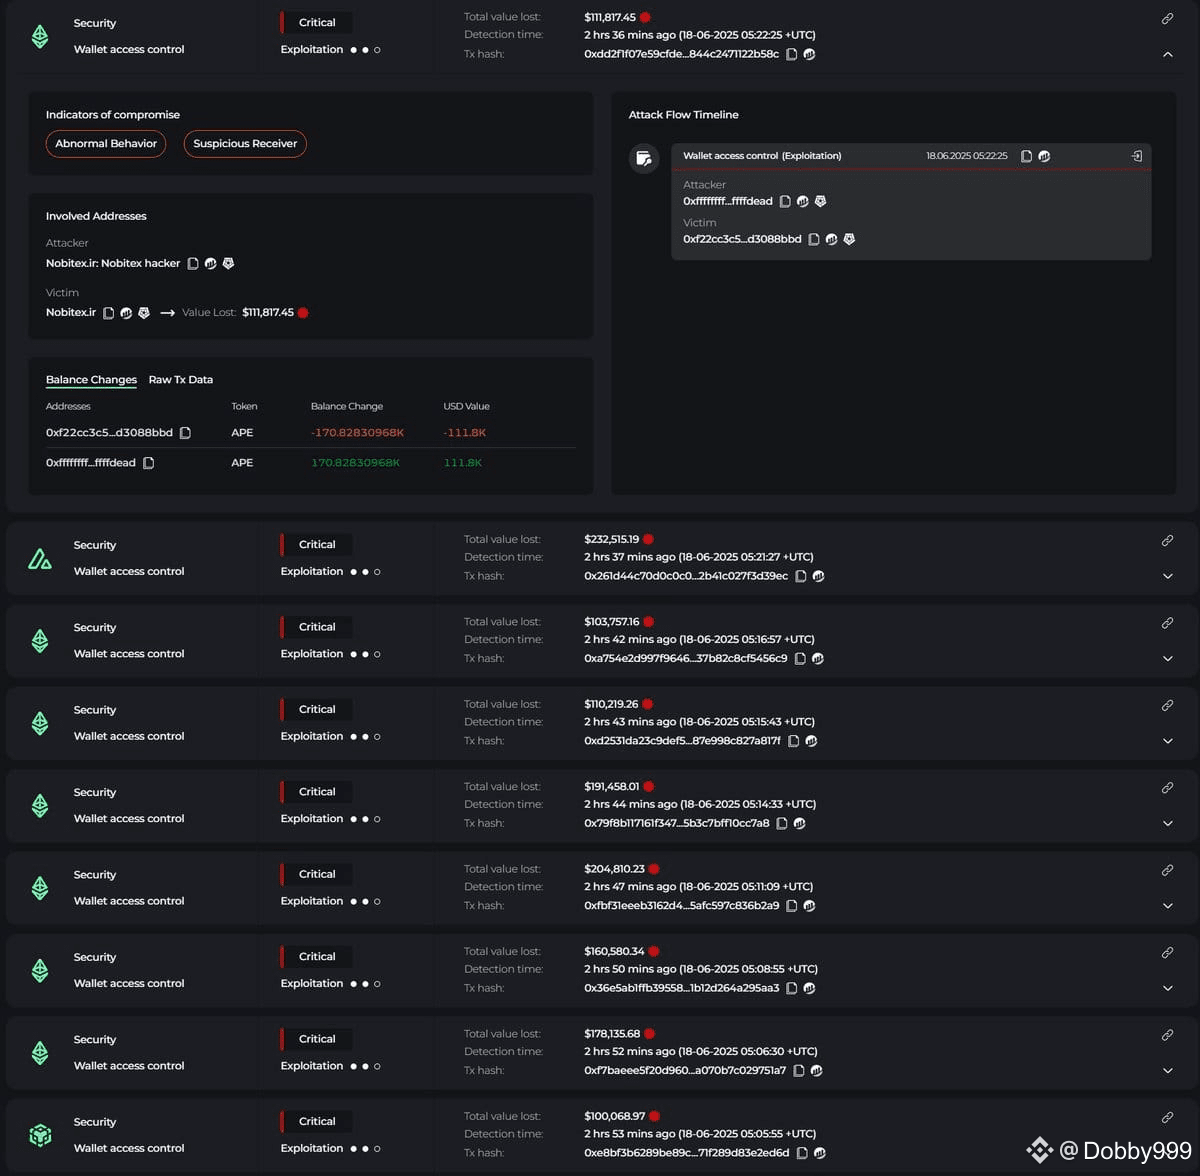This screenshot has width=1200, height=1176.
Task: Collapse the expanded $111,817.45 alert
Action: pos(1167,54)
